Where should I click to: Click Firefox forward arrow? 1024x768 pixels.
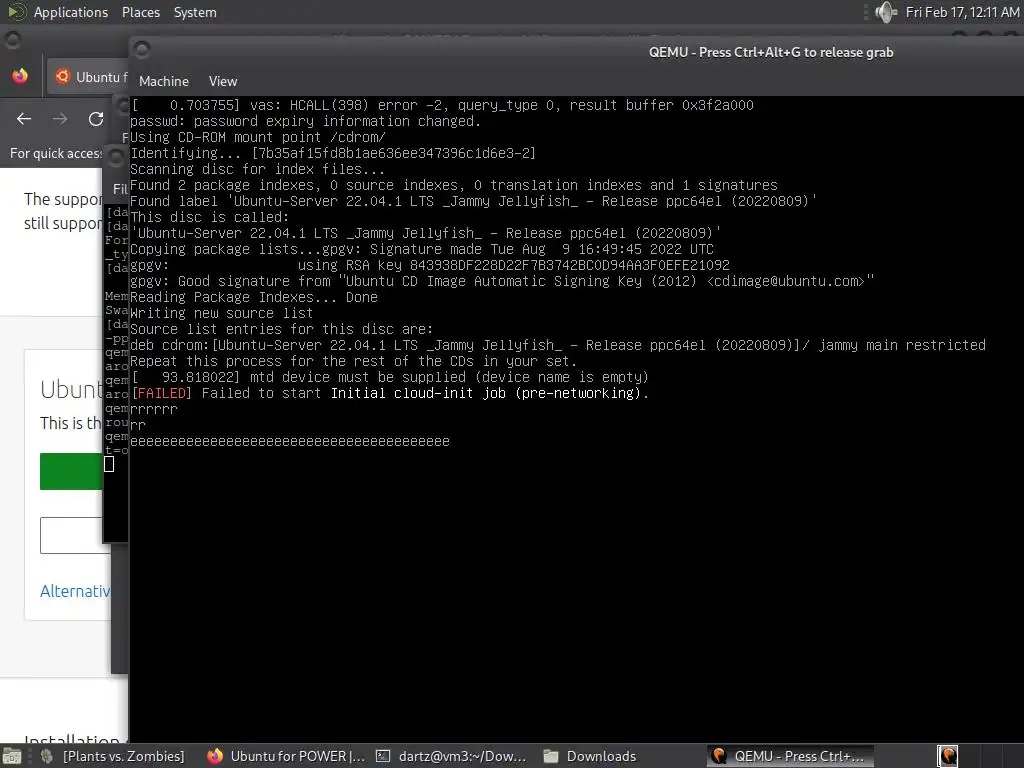tap(59, 119)
